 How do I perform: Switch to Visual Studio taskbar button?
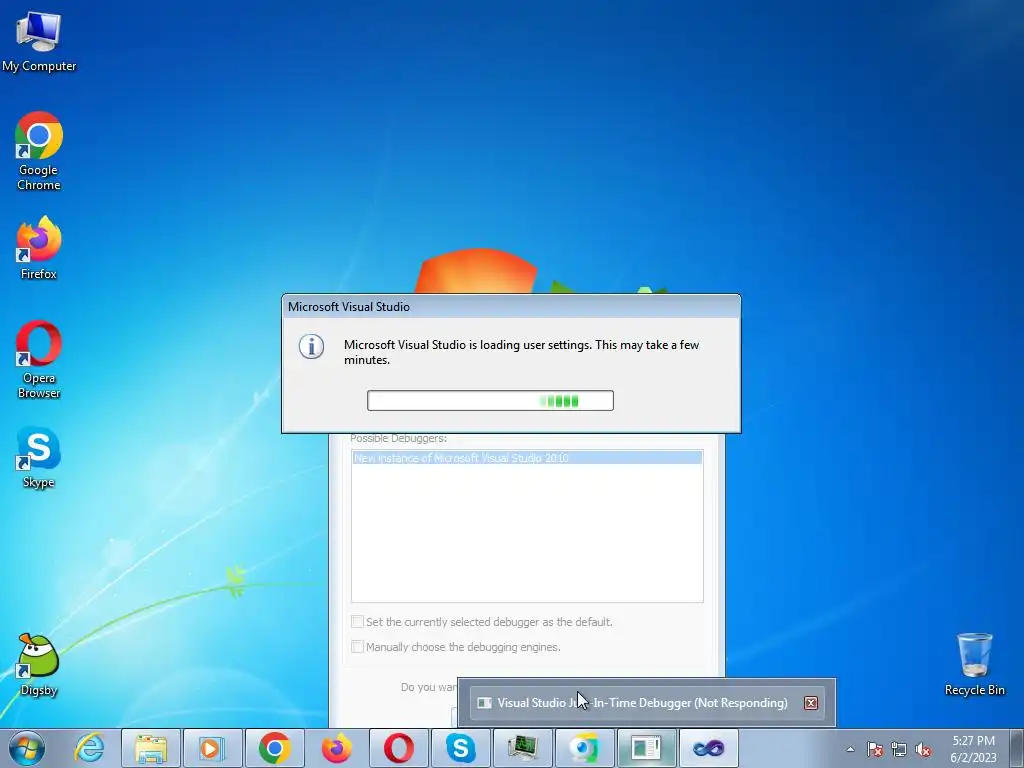[709, 748]
